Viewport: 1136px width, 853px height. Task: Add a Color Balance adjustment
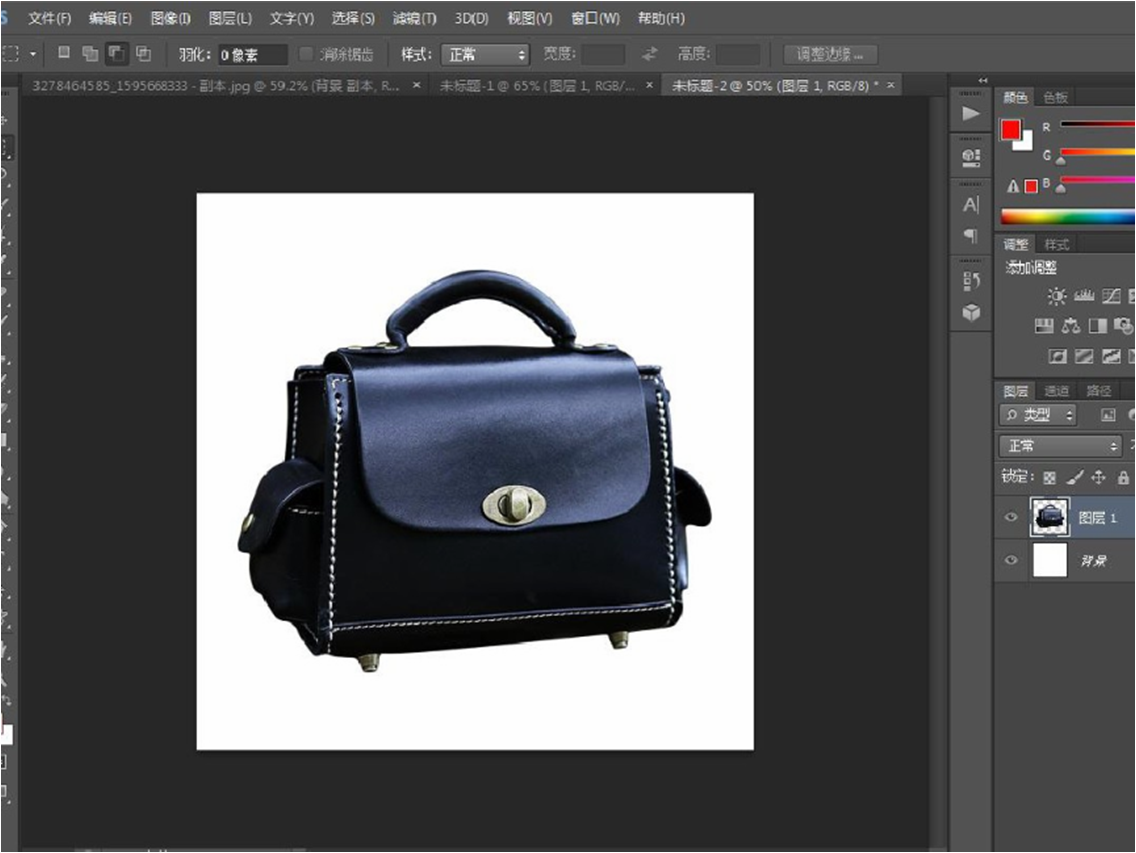[x=1070, y=326]
